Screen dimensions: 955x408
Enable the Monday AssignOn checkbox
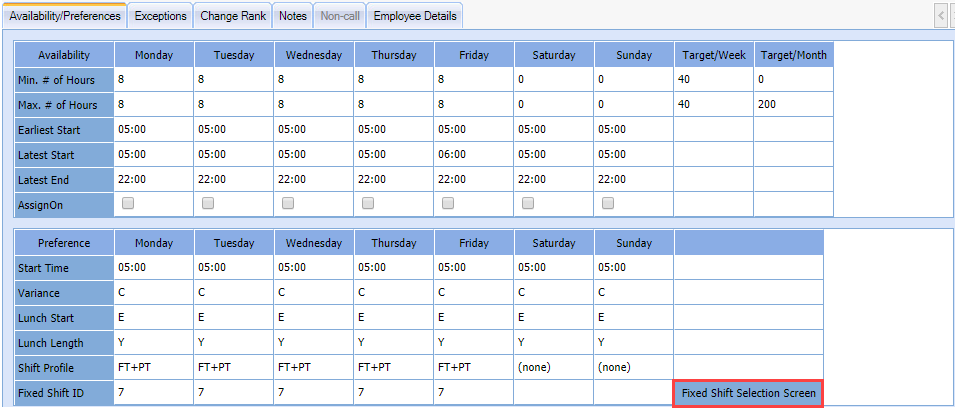click(x=128, y=203)
